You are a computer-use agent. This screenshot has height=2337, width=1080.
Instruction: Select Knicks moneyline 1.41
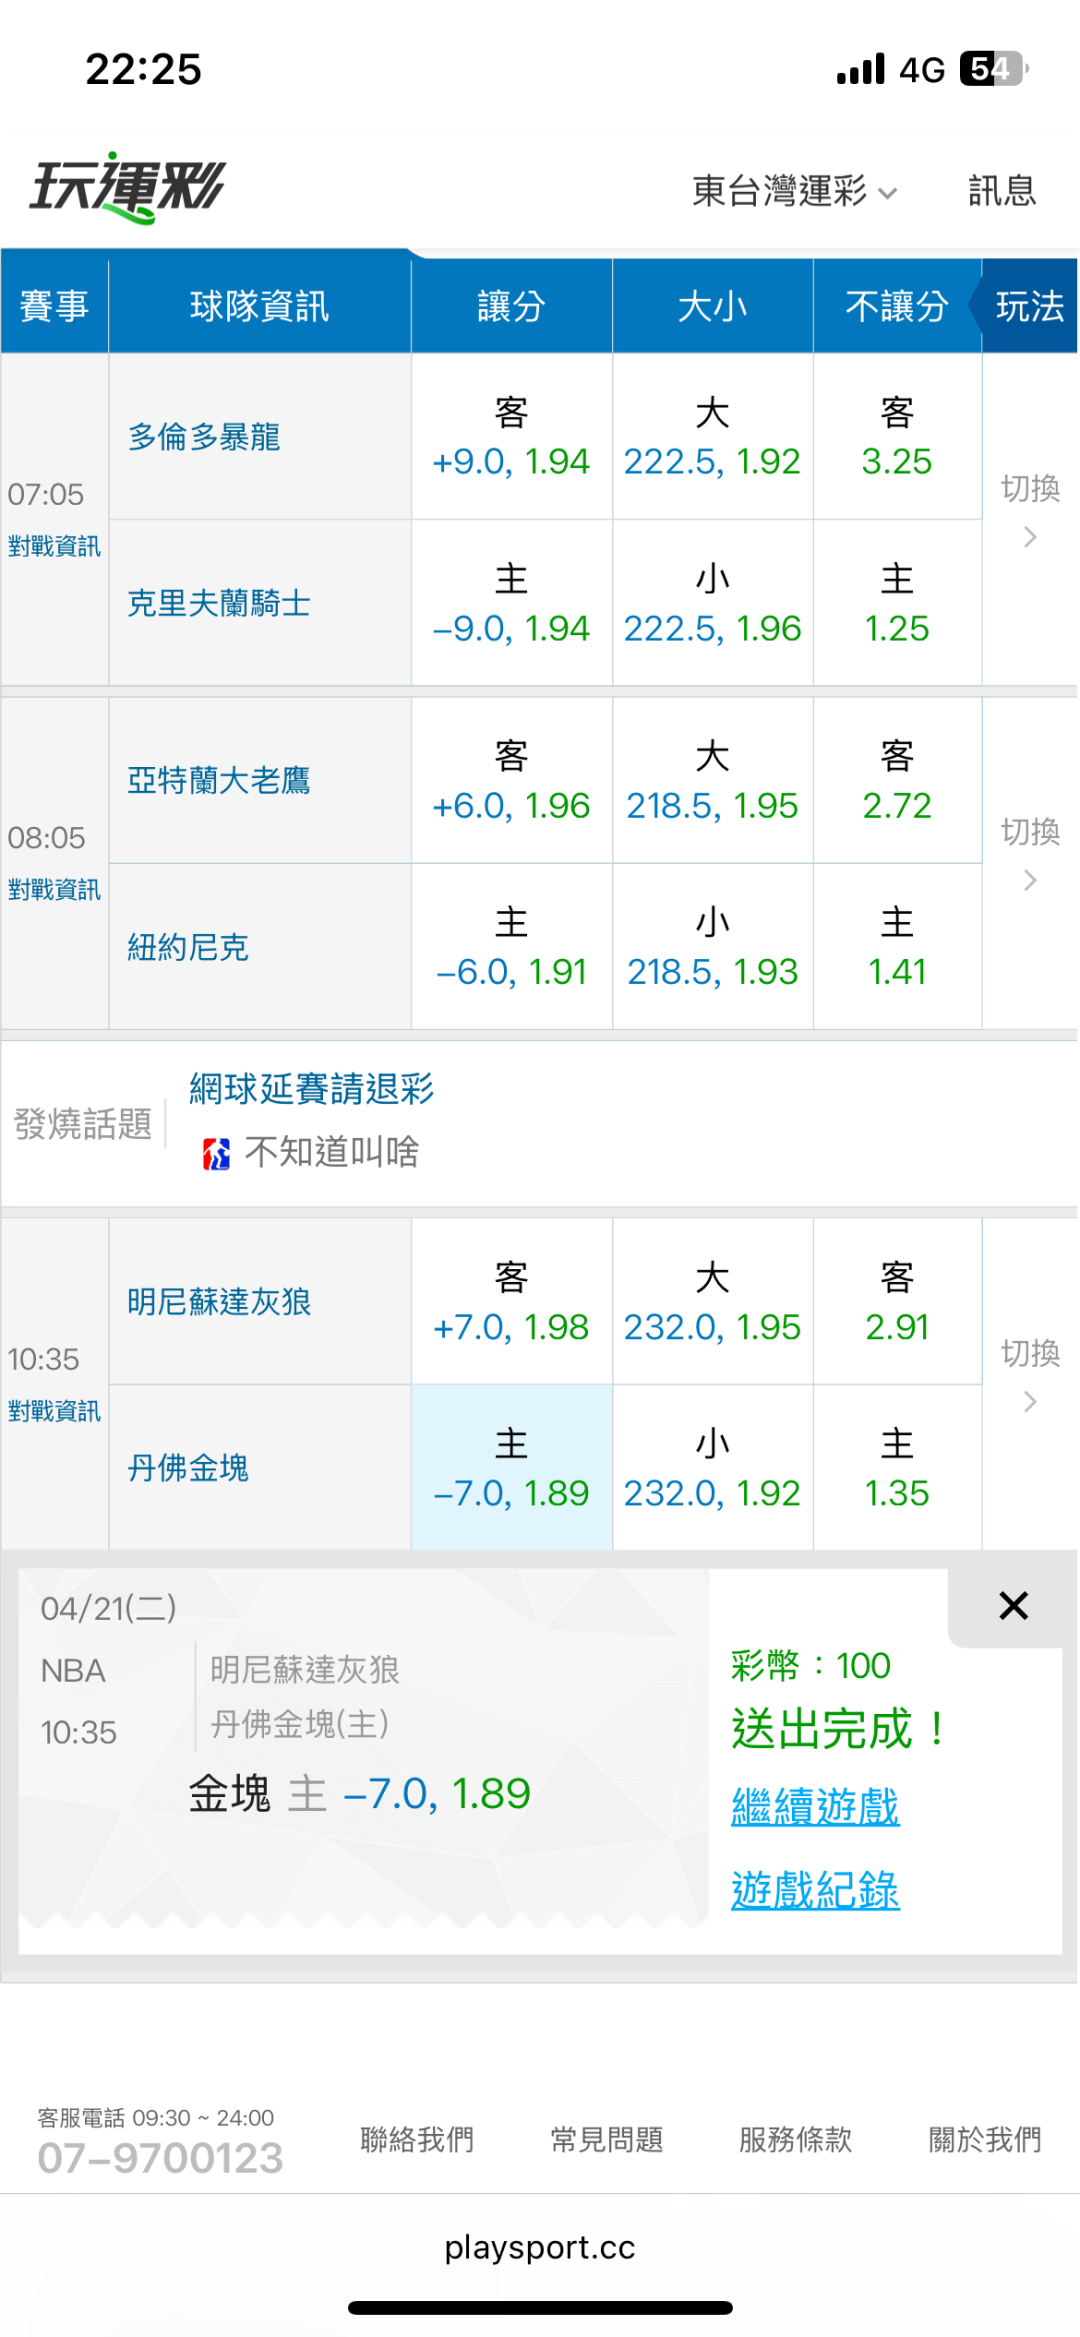[897, 947]
